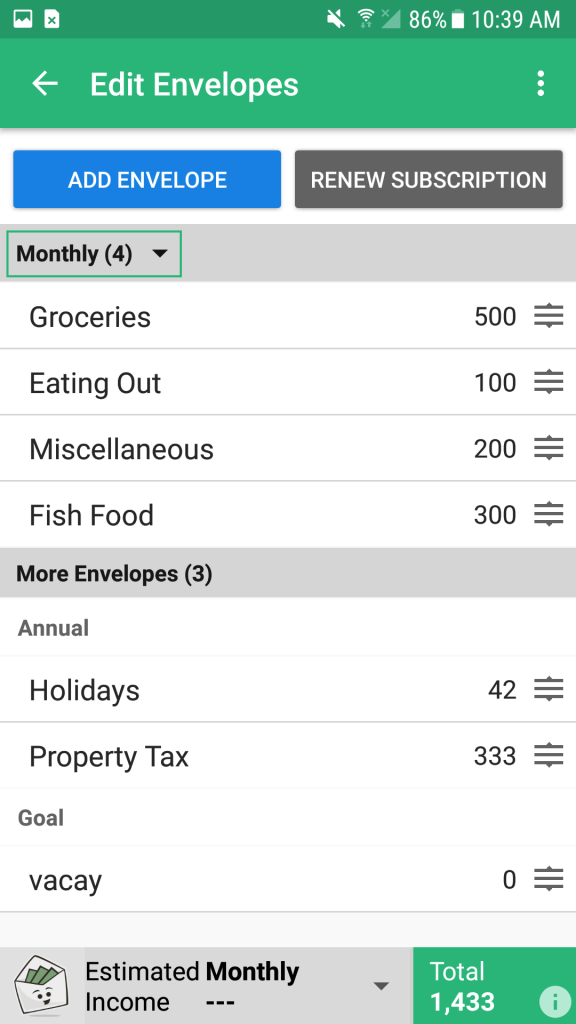The width and height of the screenshot is (576, 1024).
Task: Tap the reorder handle for Groceries
Action: coord(549,317)
